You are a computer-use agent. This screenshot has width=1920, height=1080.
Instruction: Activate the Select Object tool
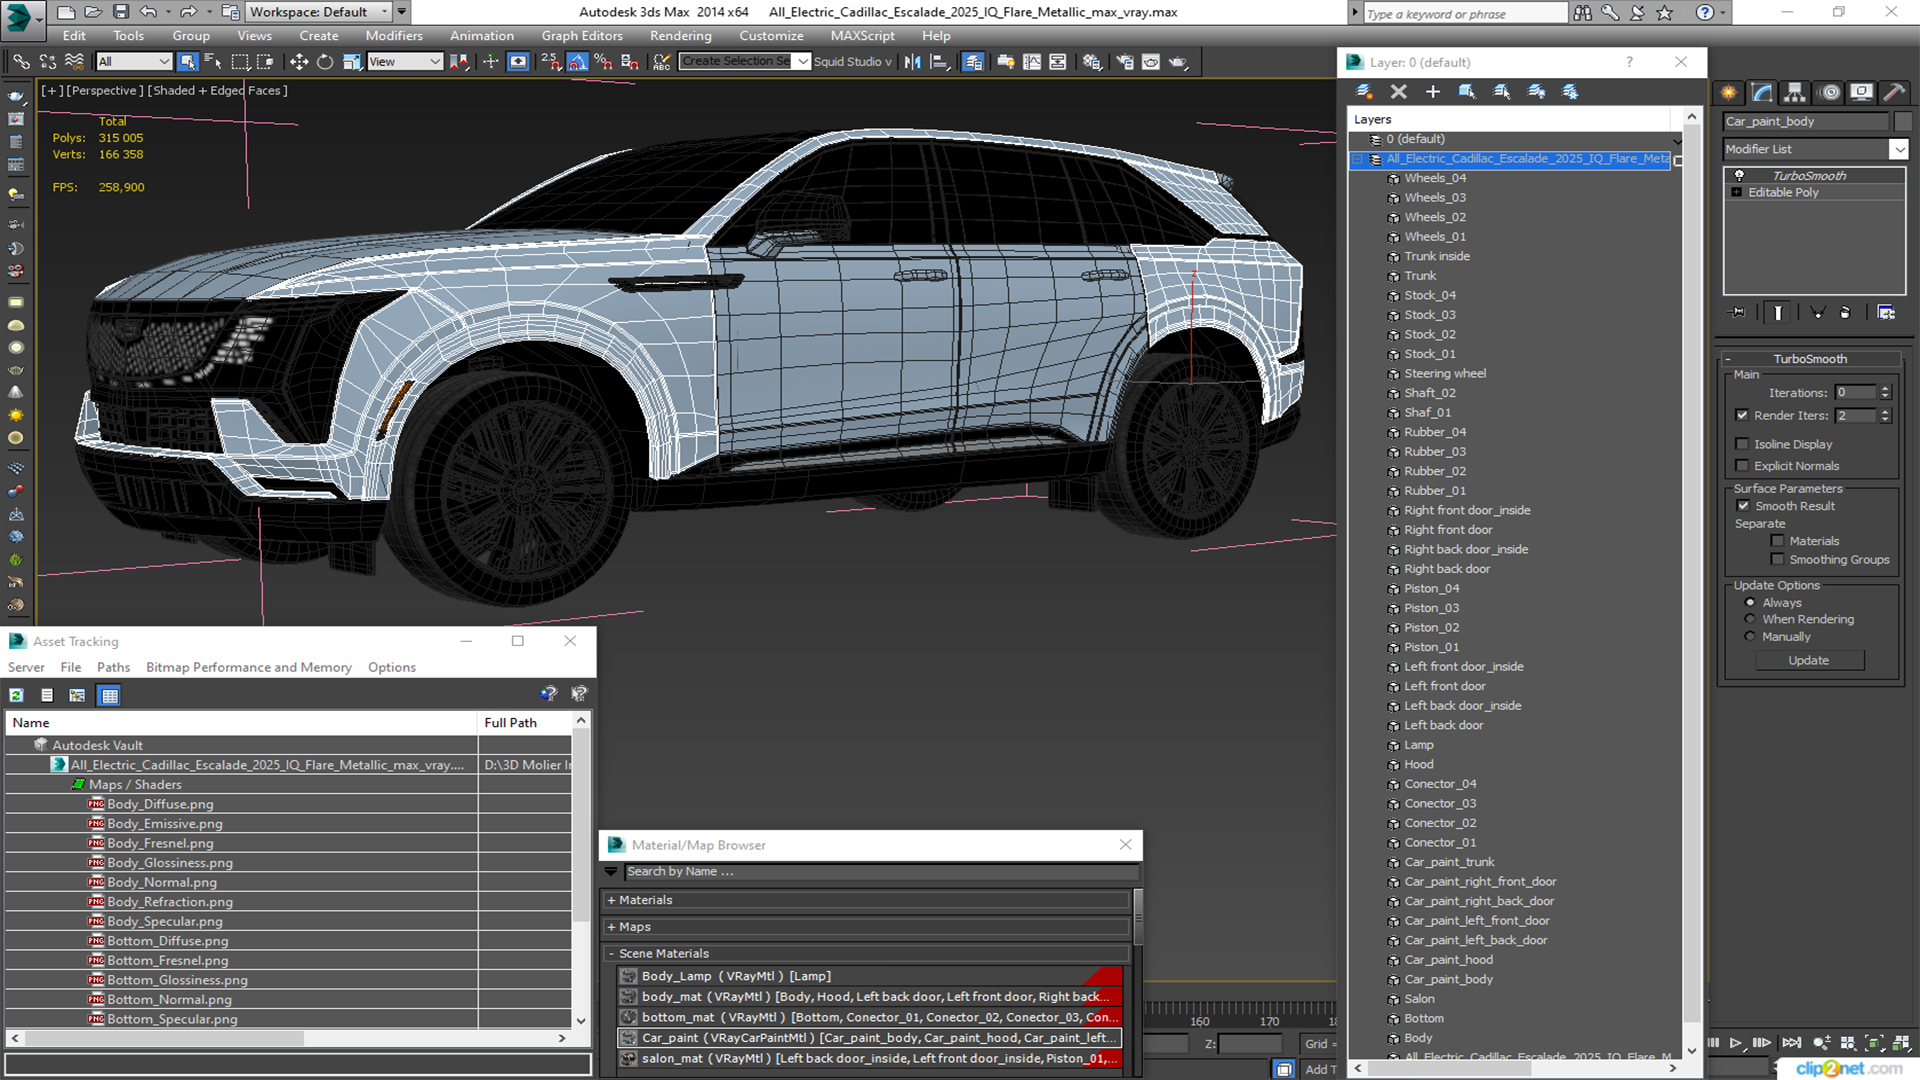[187, 62]
